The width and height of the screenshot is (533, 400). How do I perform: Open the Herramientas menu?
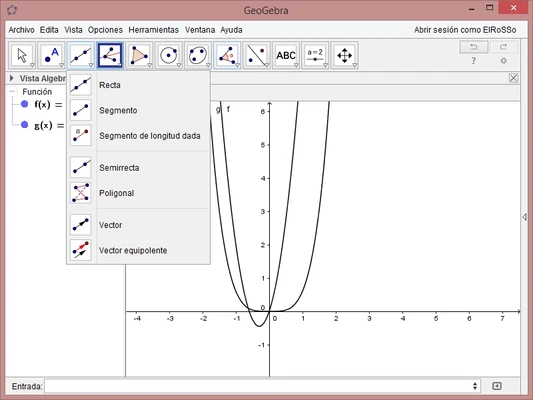154,30
